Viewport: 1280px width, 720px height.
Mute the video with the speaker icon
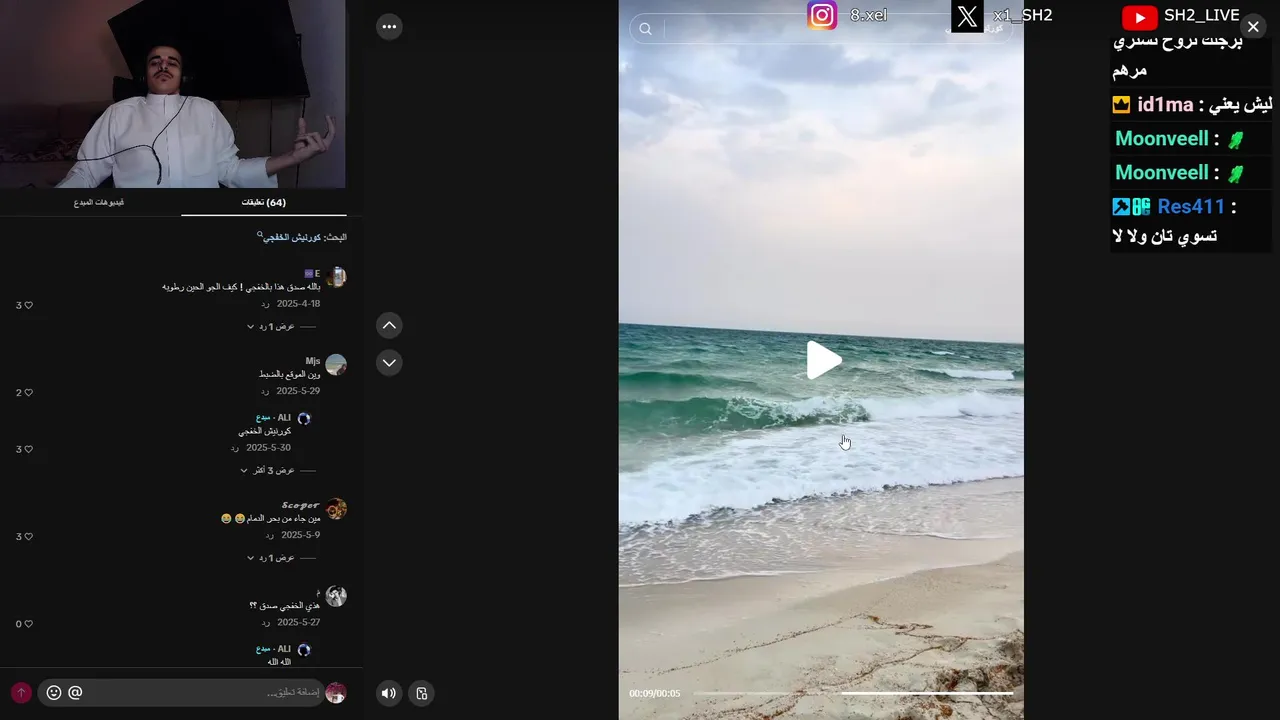[389, 693]
